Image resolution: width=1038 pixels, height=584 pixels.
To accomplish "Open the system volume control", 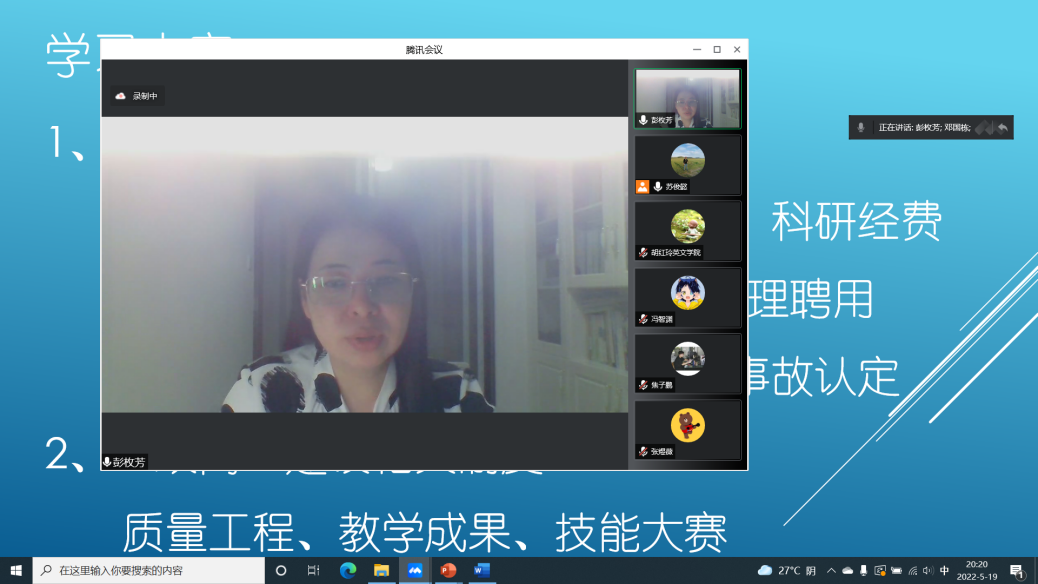I will click(929, 570).
